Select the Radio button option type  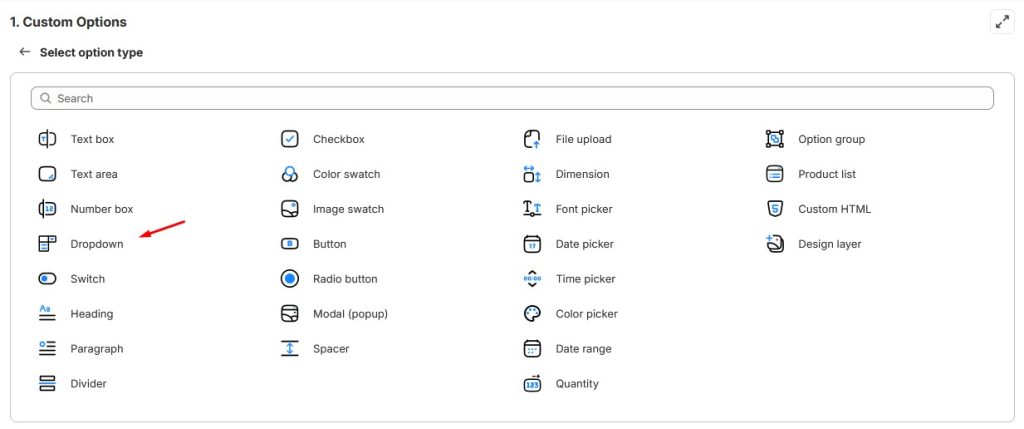(344, 279)
